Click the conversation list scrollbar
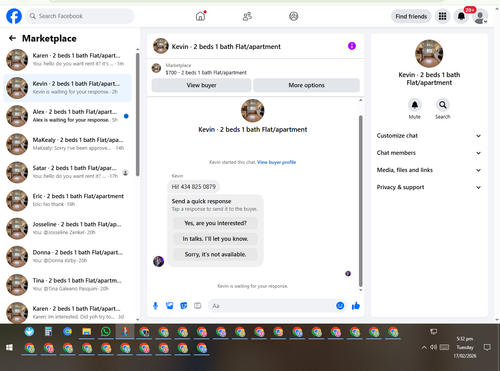This screenshot has height=371, width=500. [137, 113]
